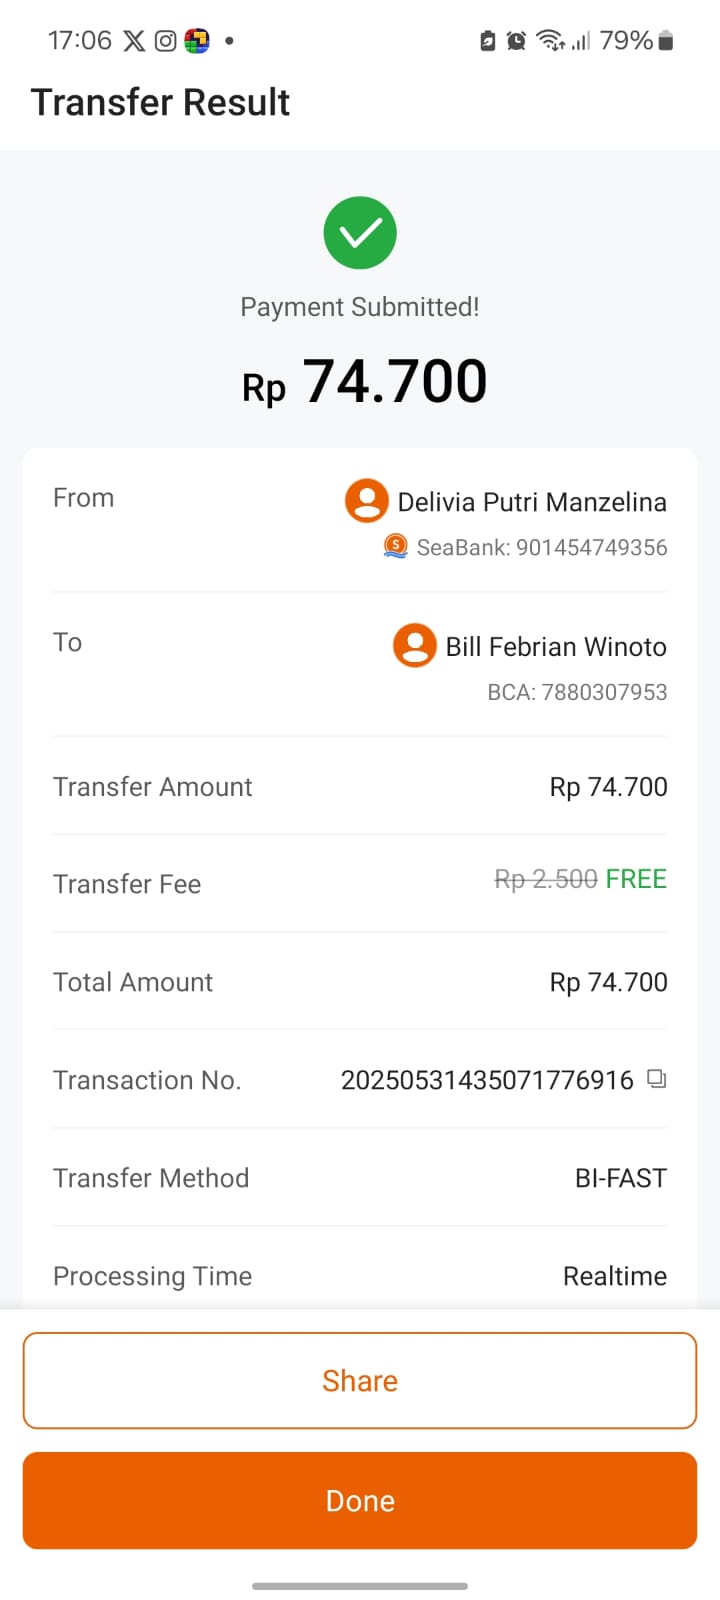Tap the alarm clock status icon

pos(516,41)
